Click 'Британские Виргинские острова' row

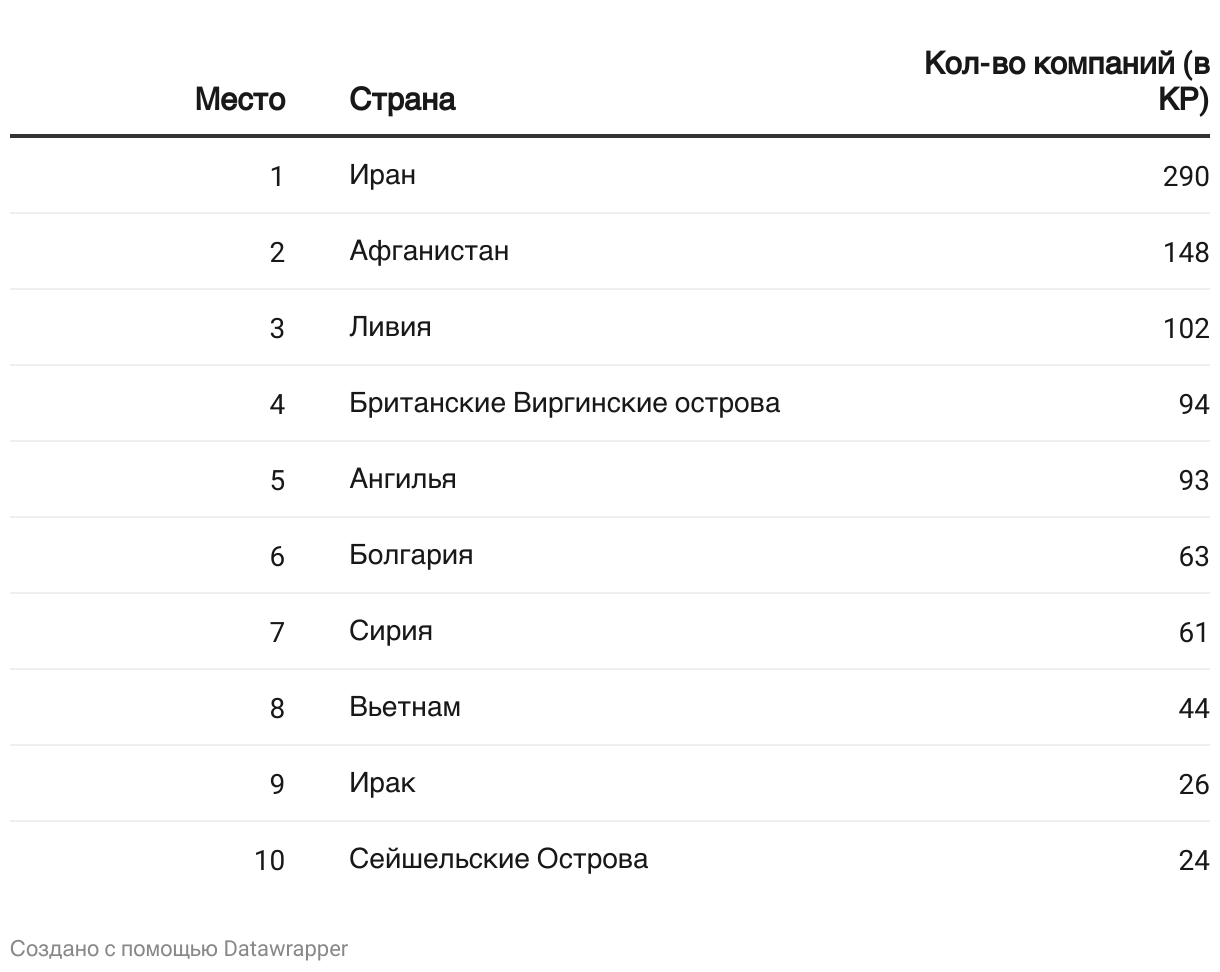(x=610, y=403)
